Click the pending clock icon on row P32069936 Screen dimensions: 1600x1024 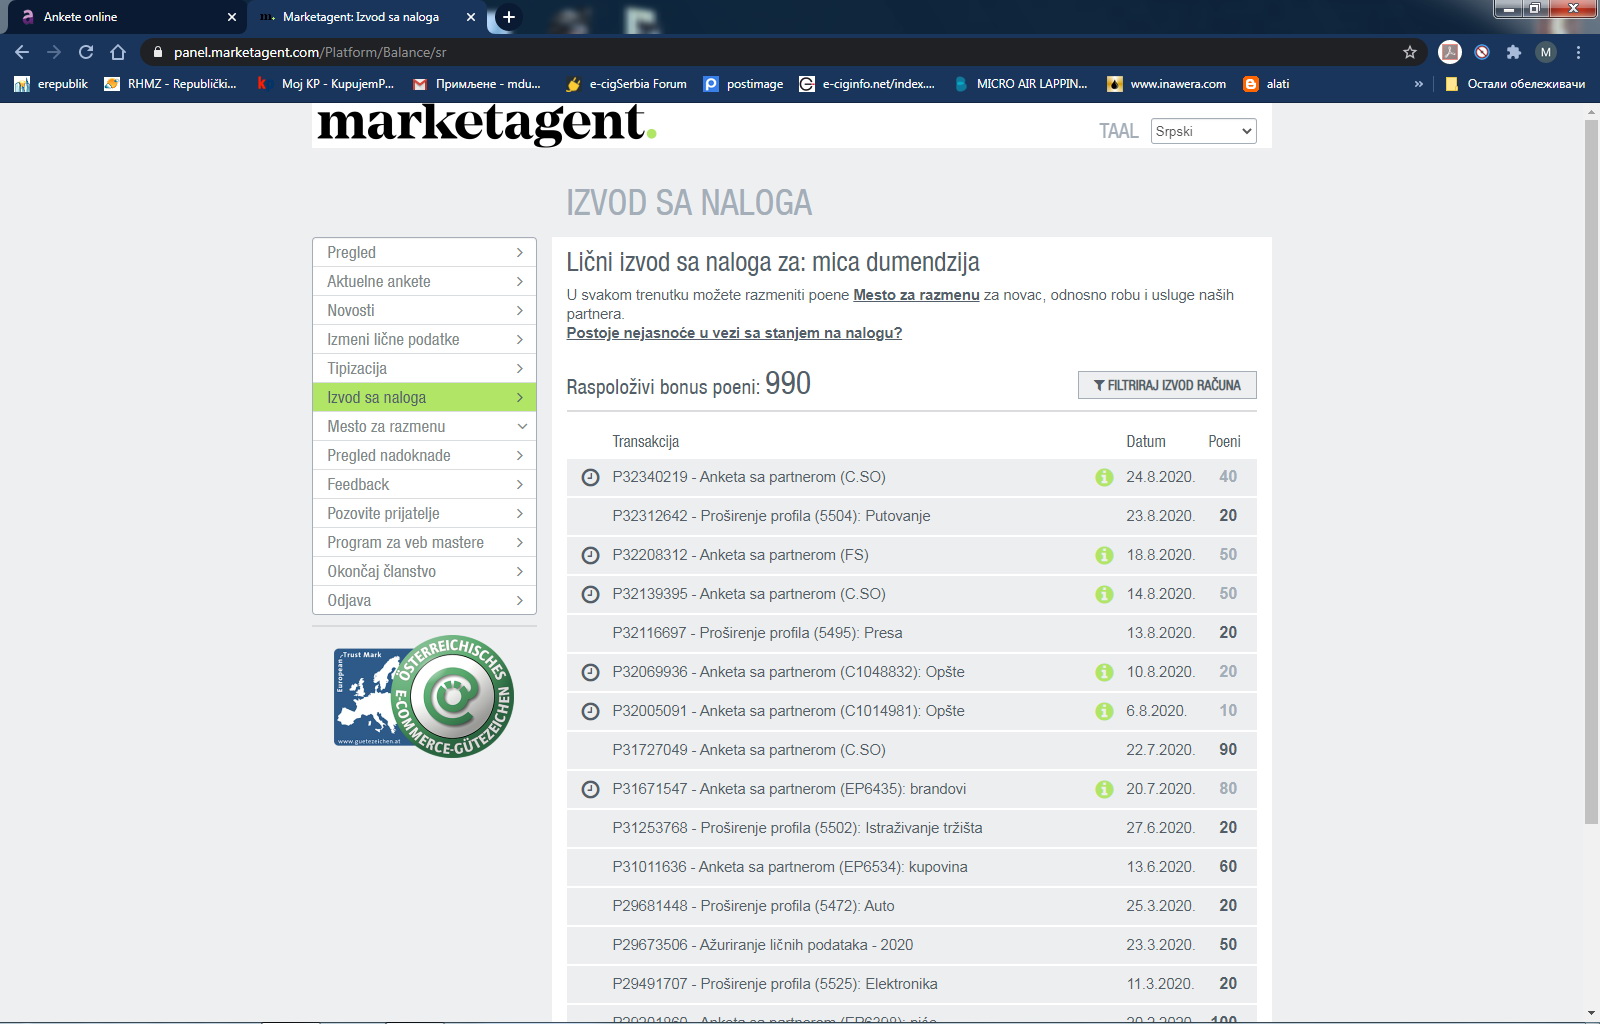(590, 672)
